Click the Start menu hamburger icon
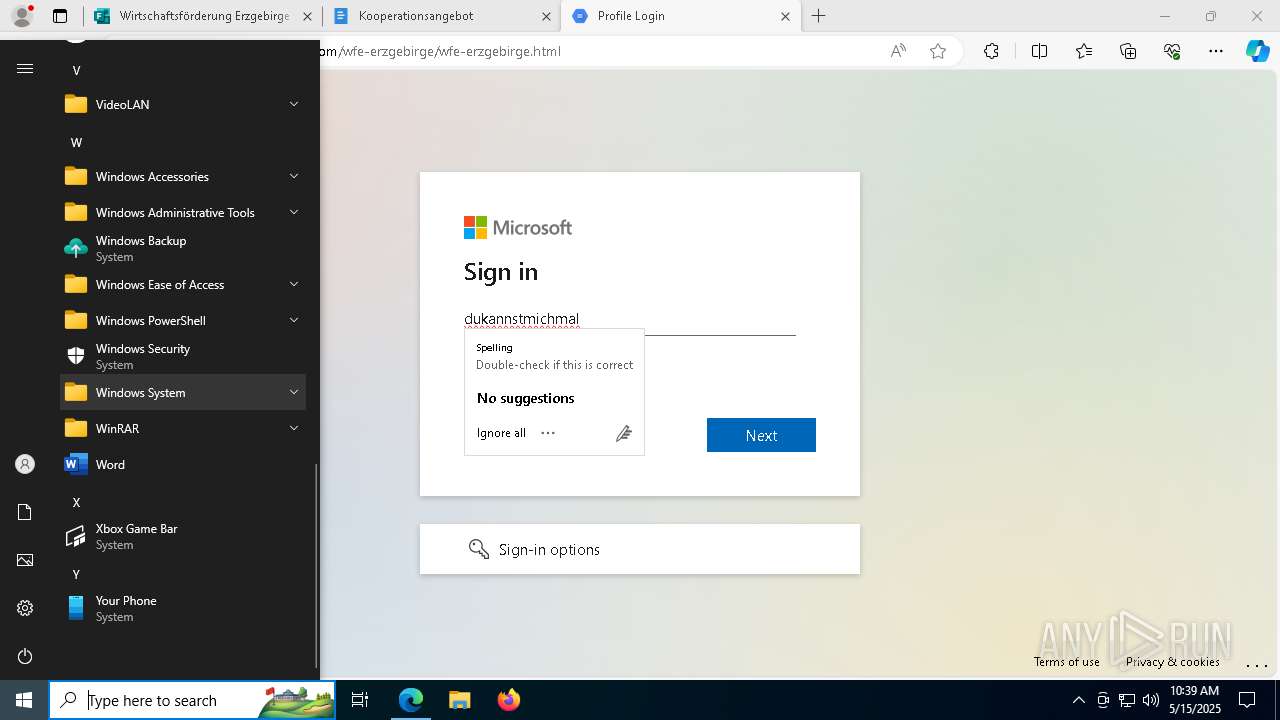The image size is (1280, 720). 25,68
